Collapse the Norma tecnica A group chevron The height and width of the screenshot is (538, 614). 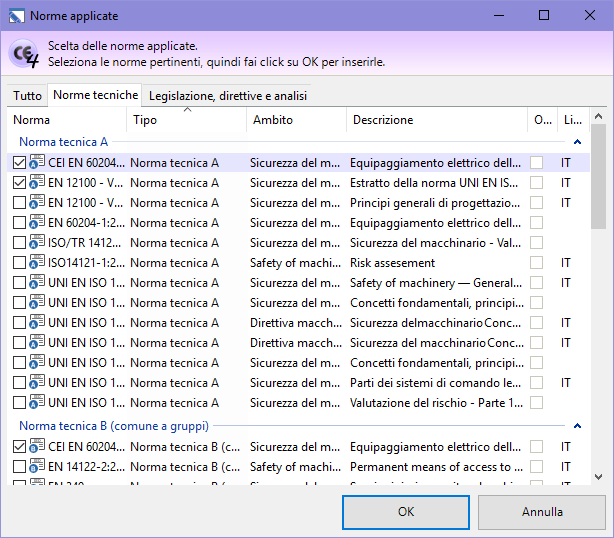click(x=577, y=142)
